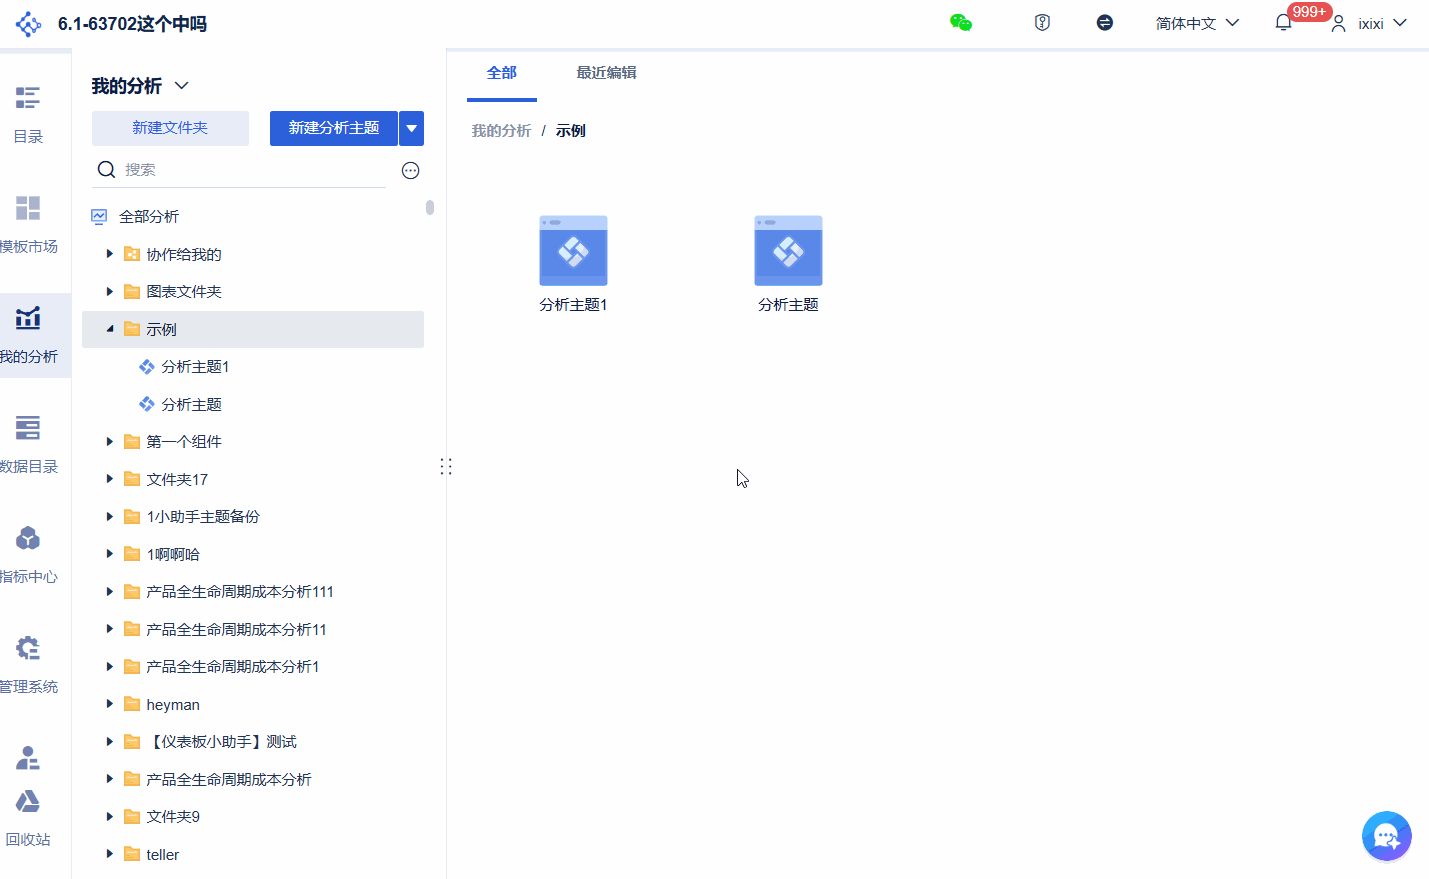The image size is (1429, 879).
Task: Click the 图表文件夹 folder icon
Action: click(x=131, y=291)
